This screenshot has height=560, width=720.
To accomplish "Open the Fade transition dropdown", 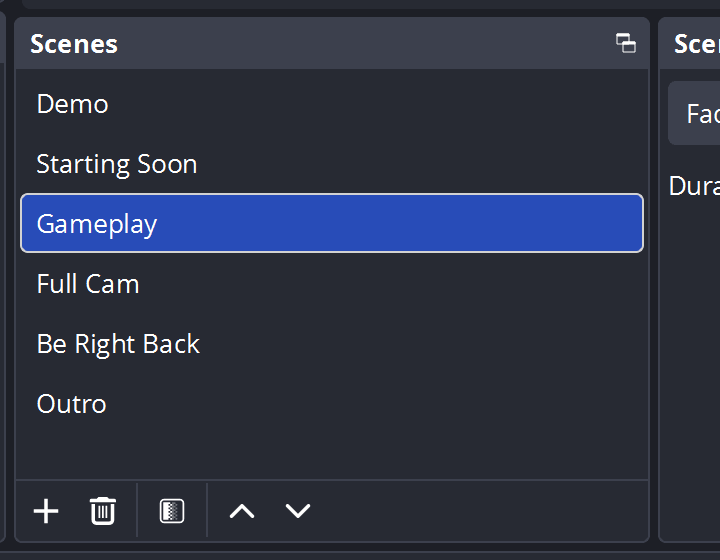I will point(700,114).
